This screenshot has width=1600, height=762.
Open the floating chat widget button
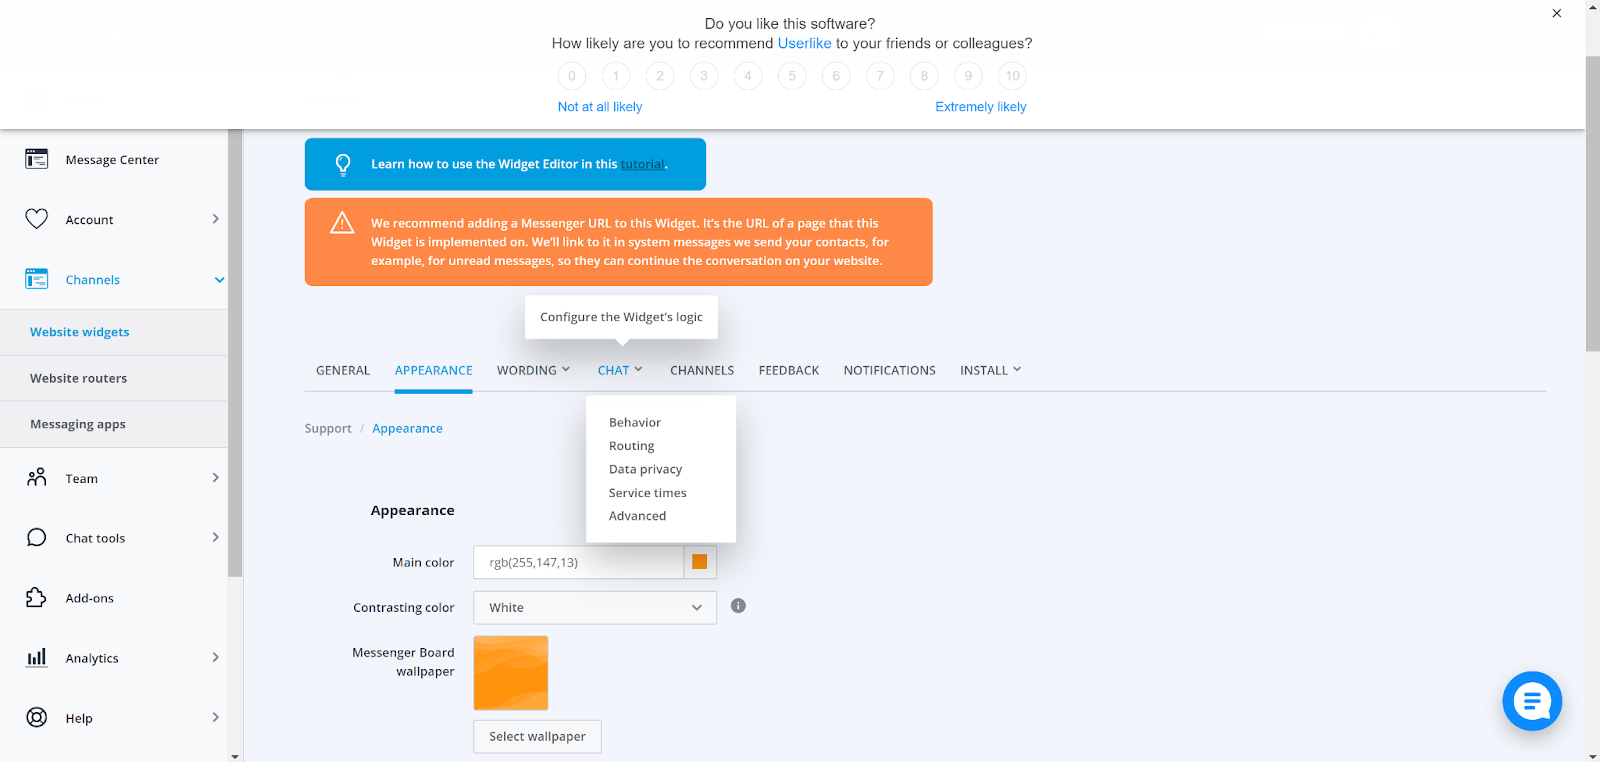[1531, 701]
